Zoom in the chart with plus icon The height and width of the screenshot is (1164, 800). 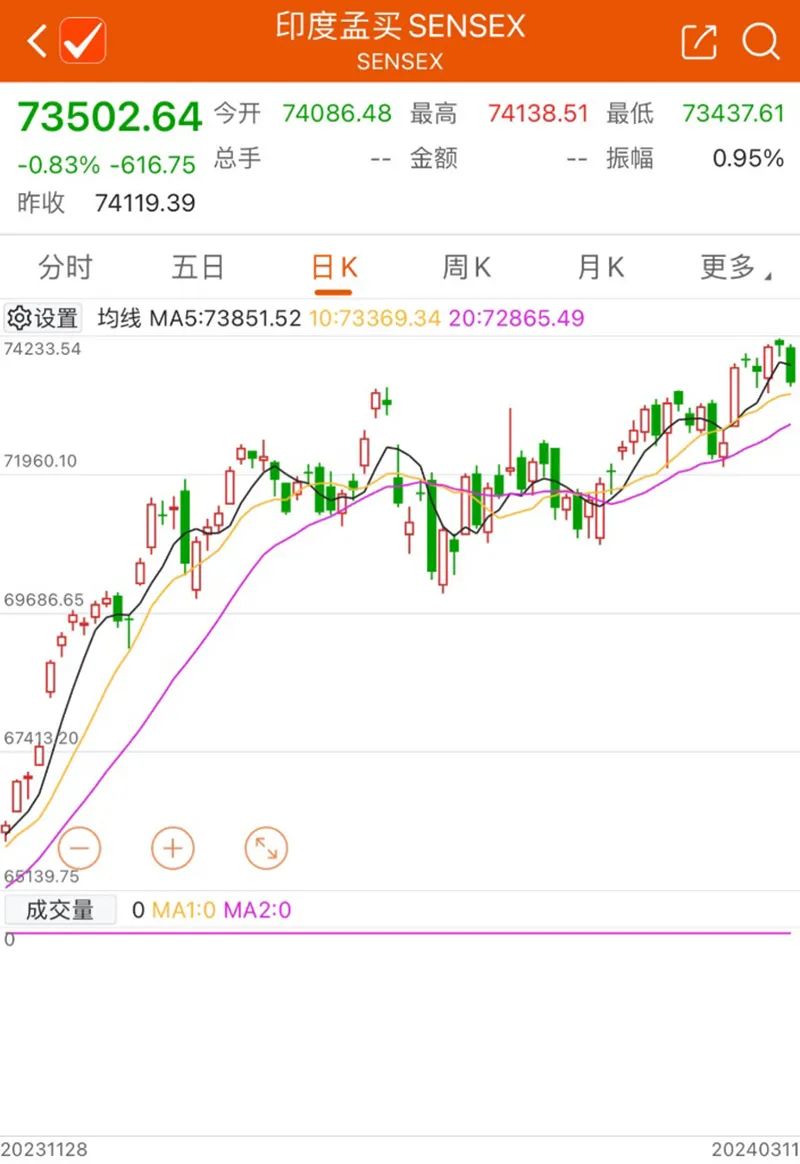(x=173, y=848)
